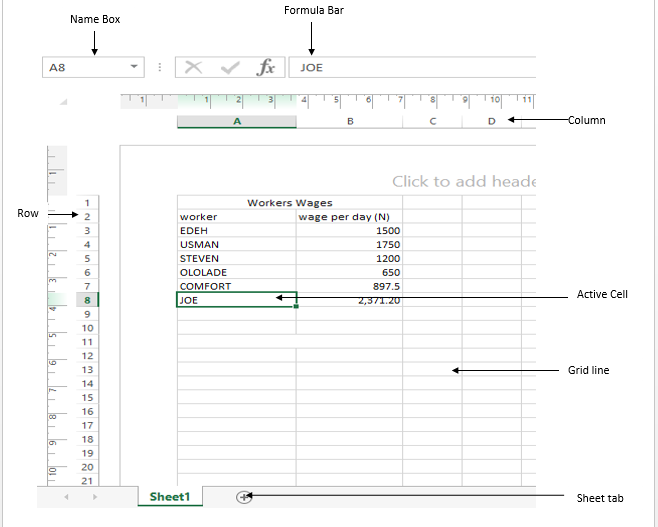The width and height of the screenshot is (658, 527).
Task: Select the 'Workers Wages' title cell
Action: click(290, 203)
